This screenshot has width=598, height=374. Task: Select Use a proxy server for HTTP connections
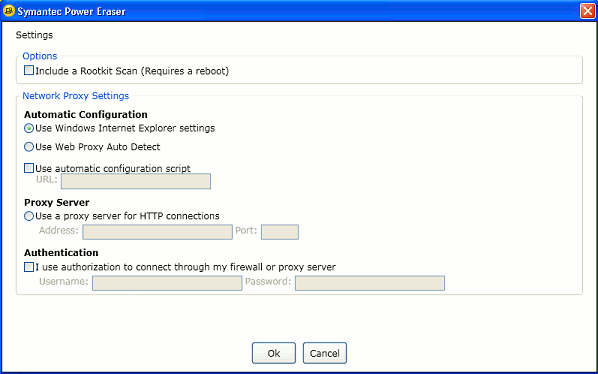click(29, 216)
